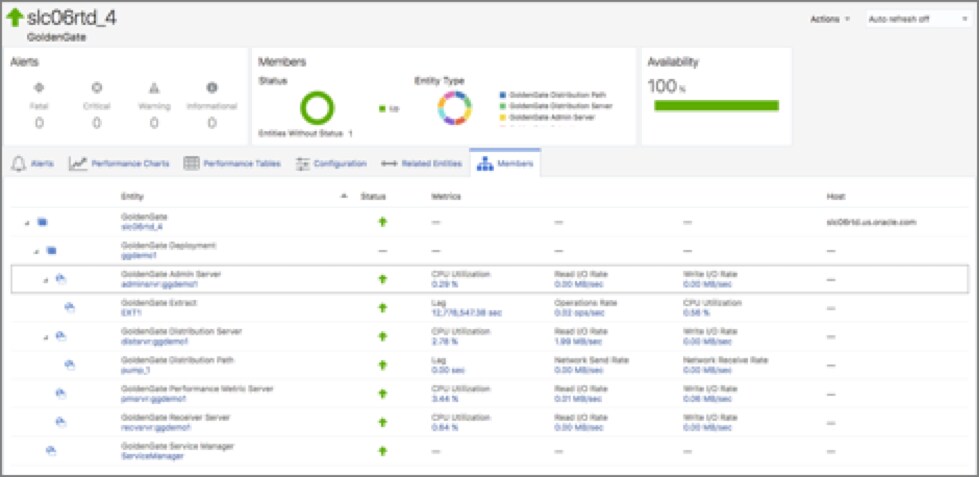Click the Status donut chart
Viewport: 979px width, 477px height.
pos(318,108)
